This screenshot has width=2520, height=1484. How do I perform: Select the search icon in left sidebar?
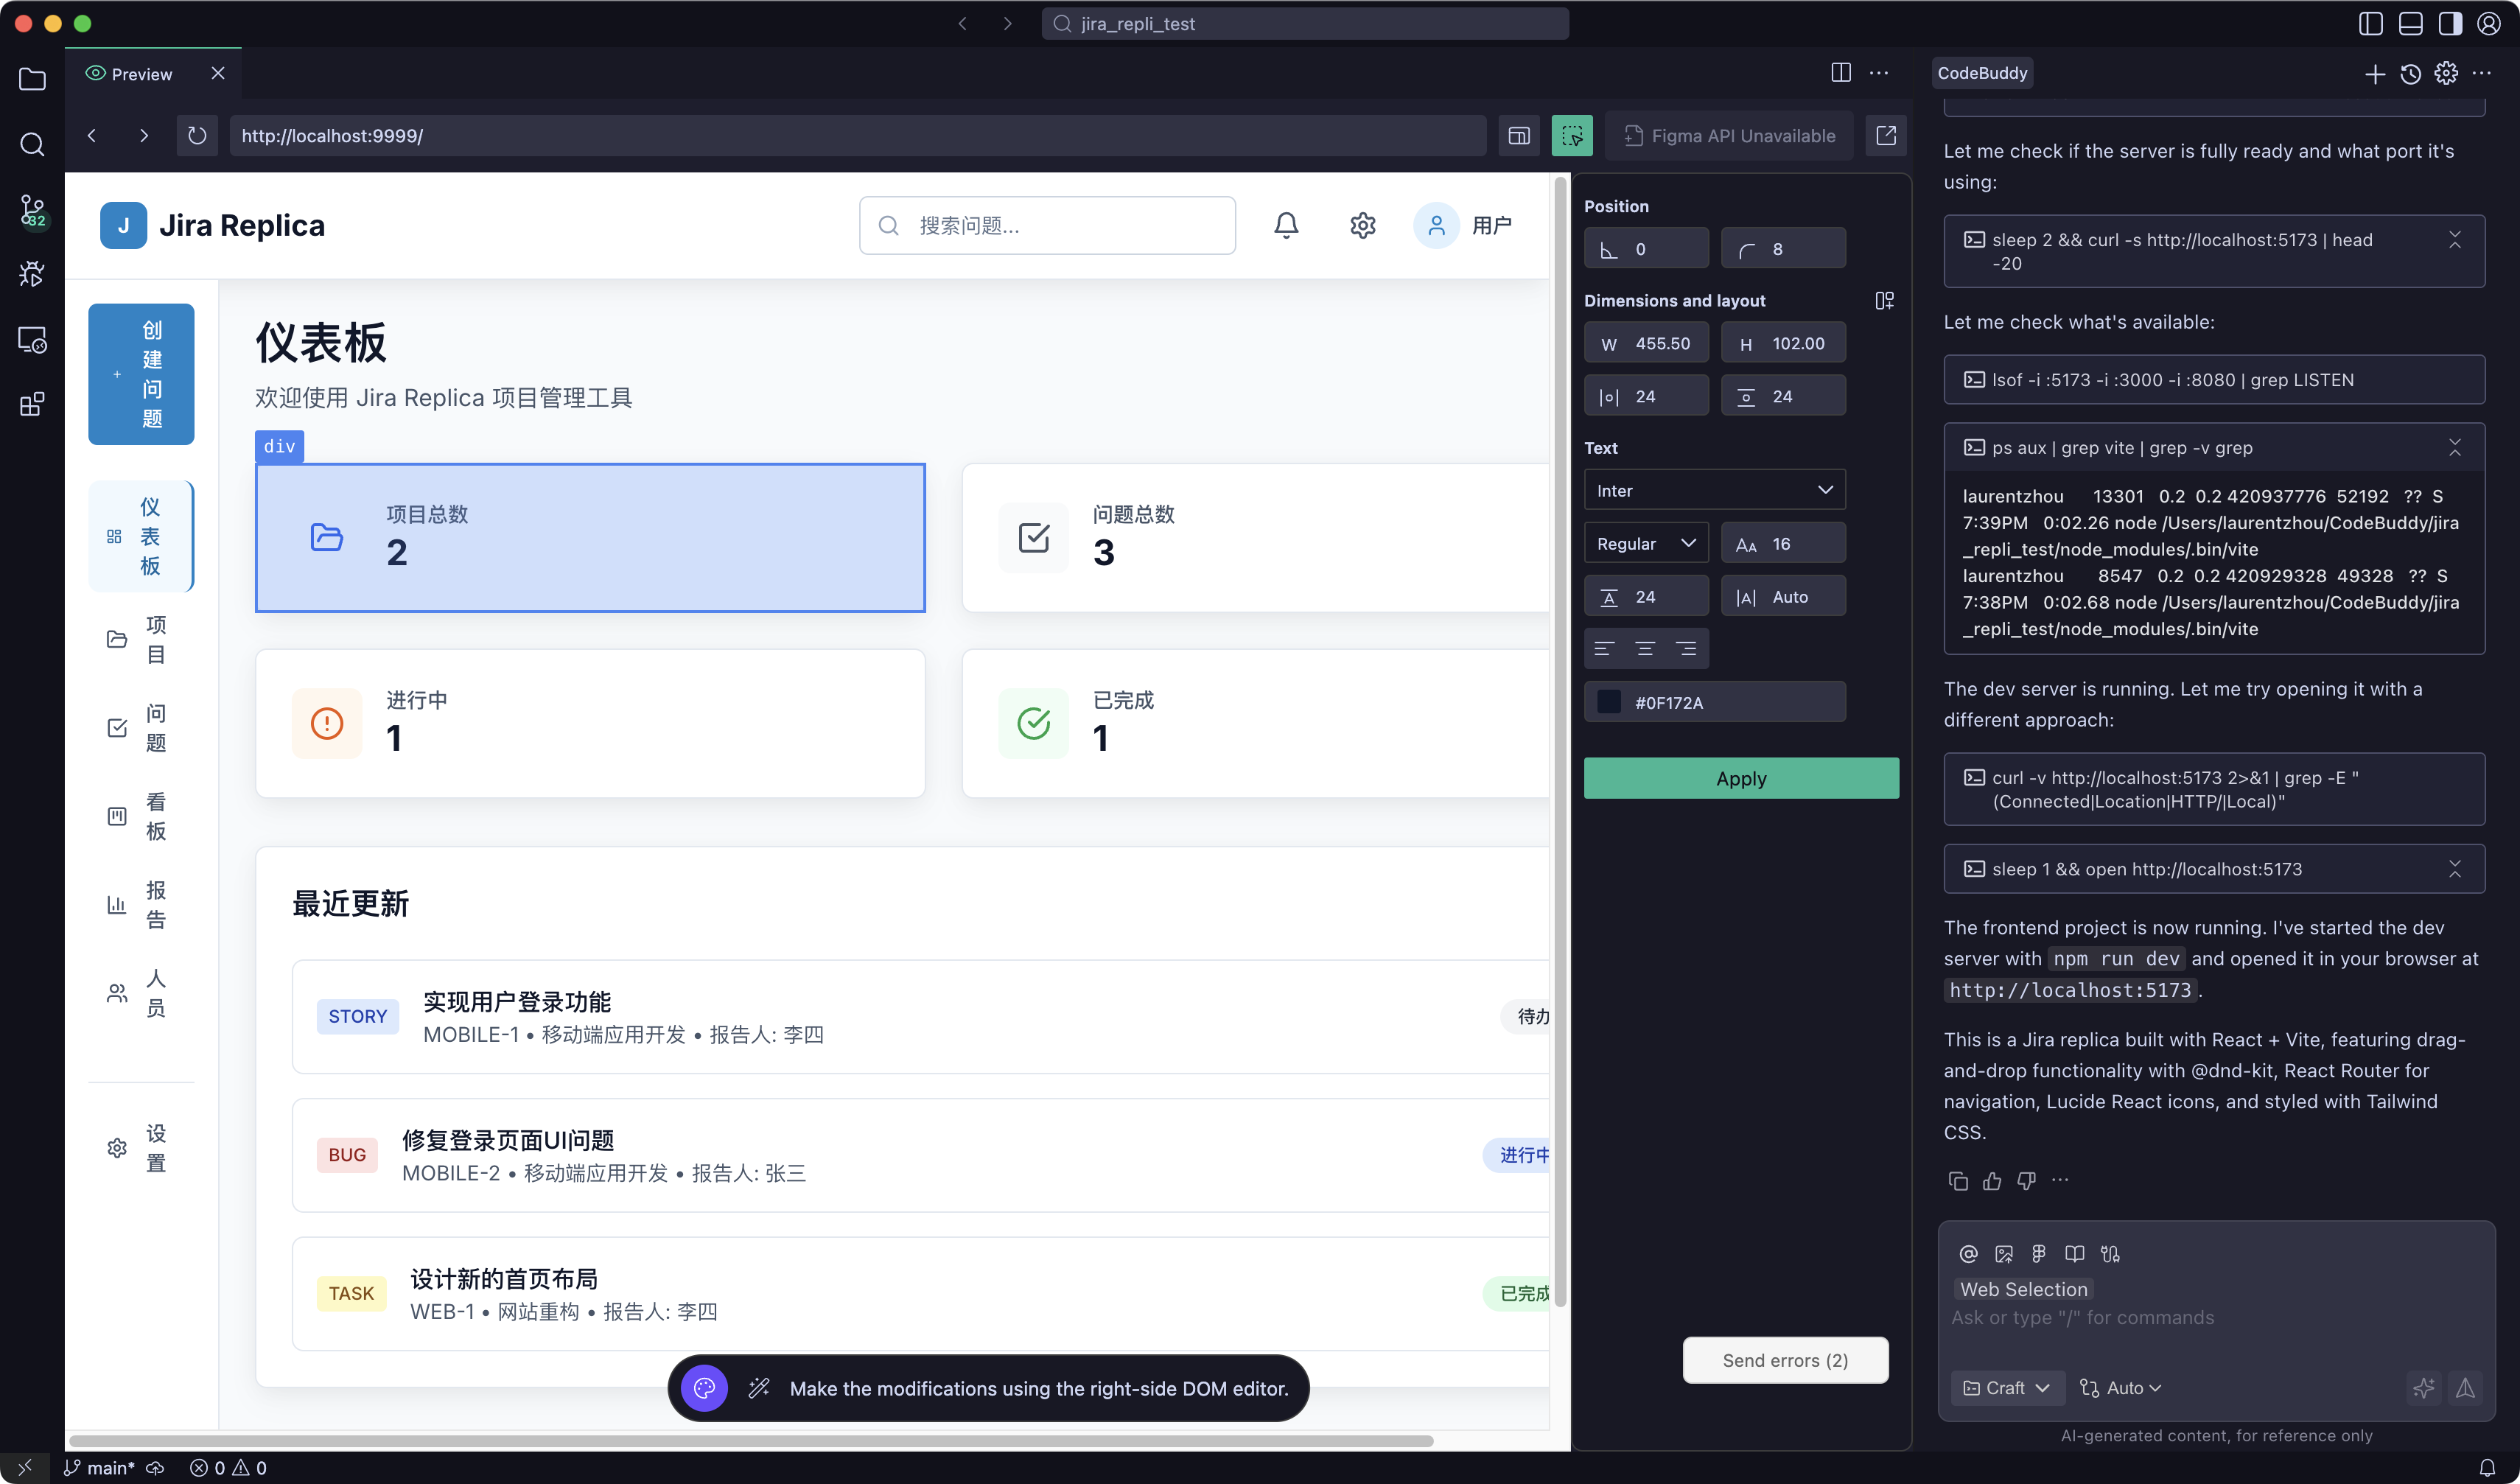click(32, 145)
